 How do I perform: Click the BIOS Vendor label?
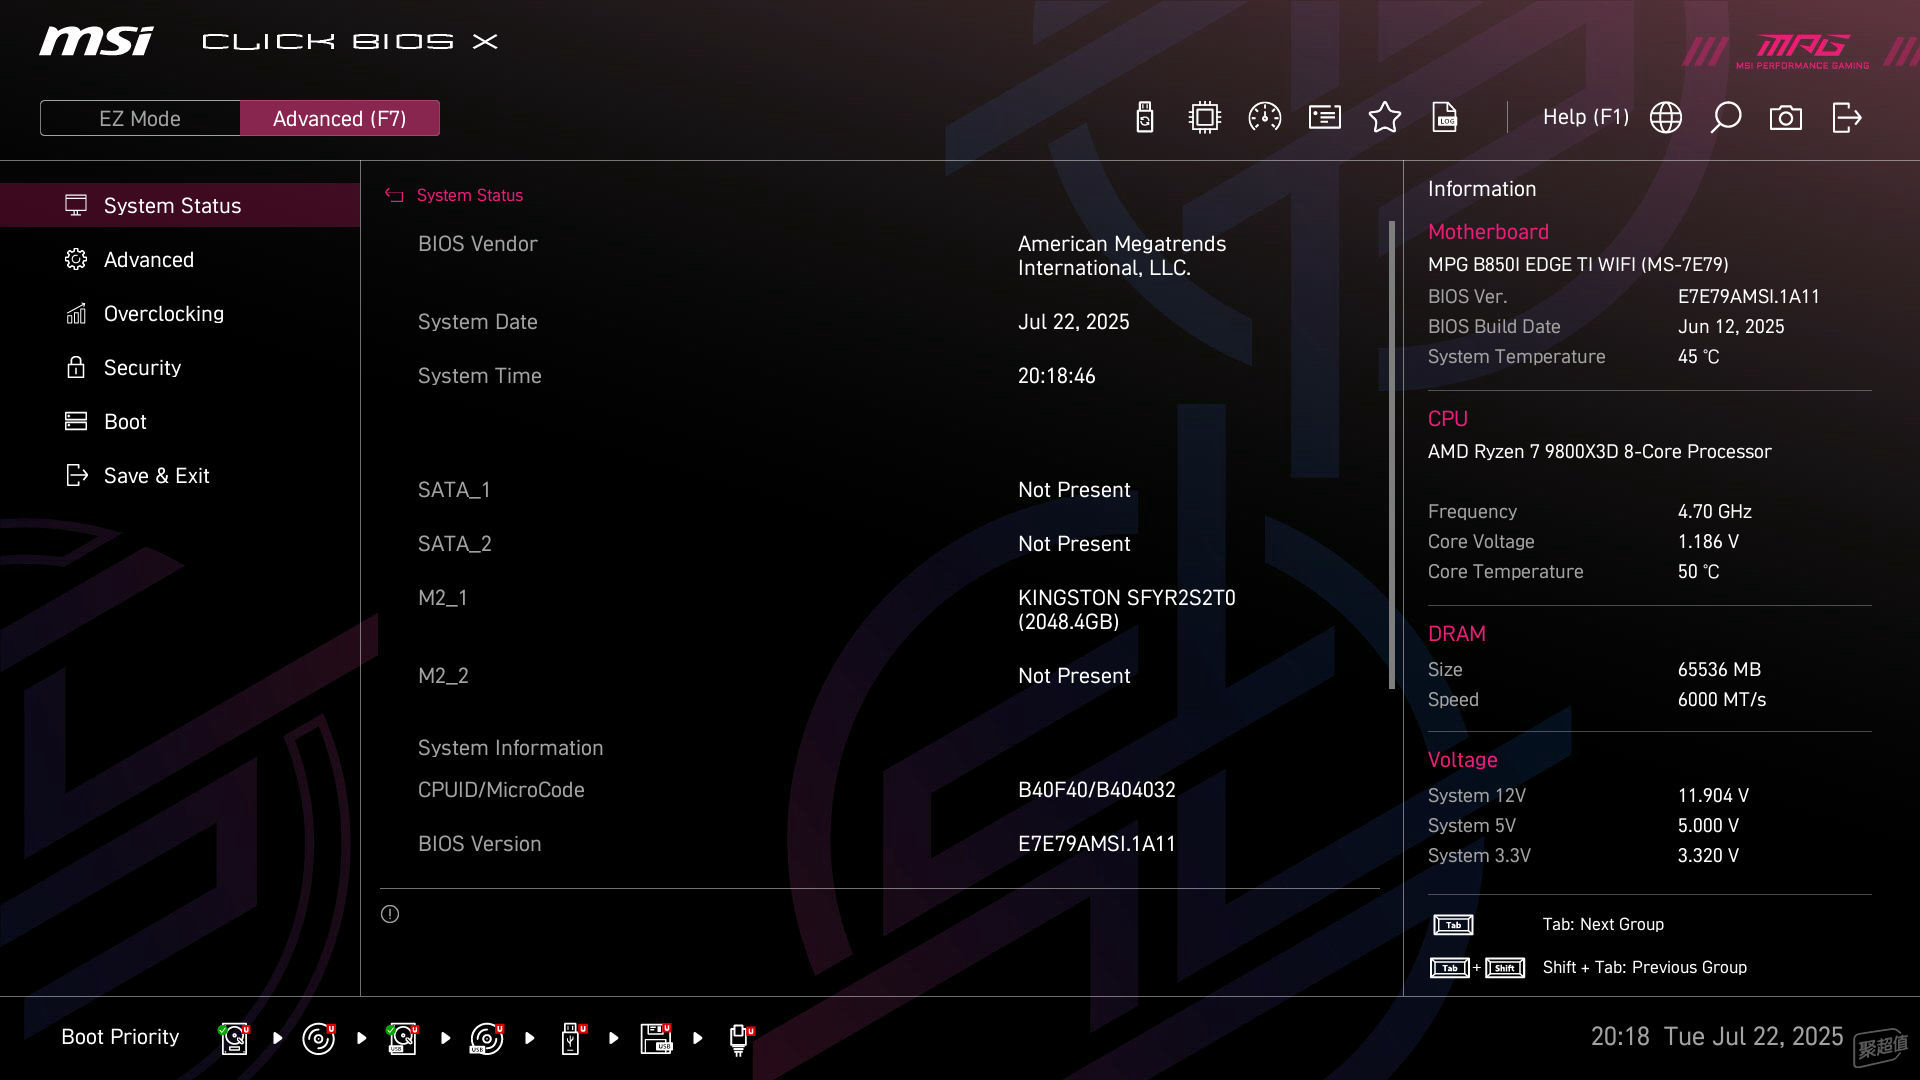(477, 244)
